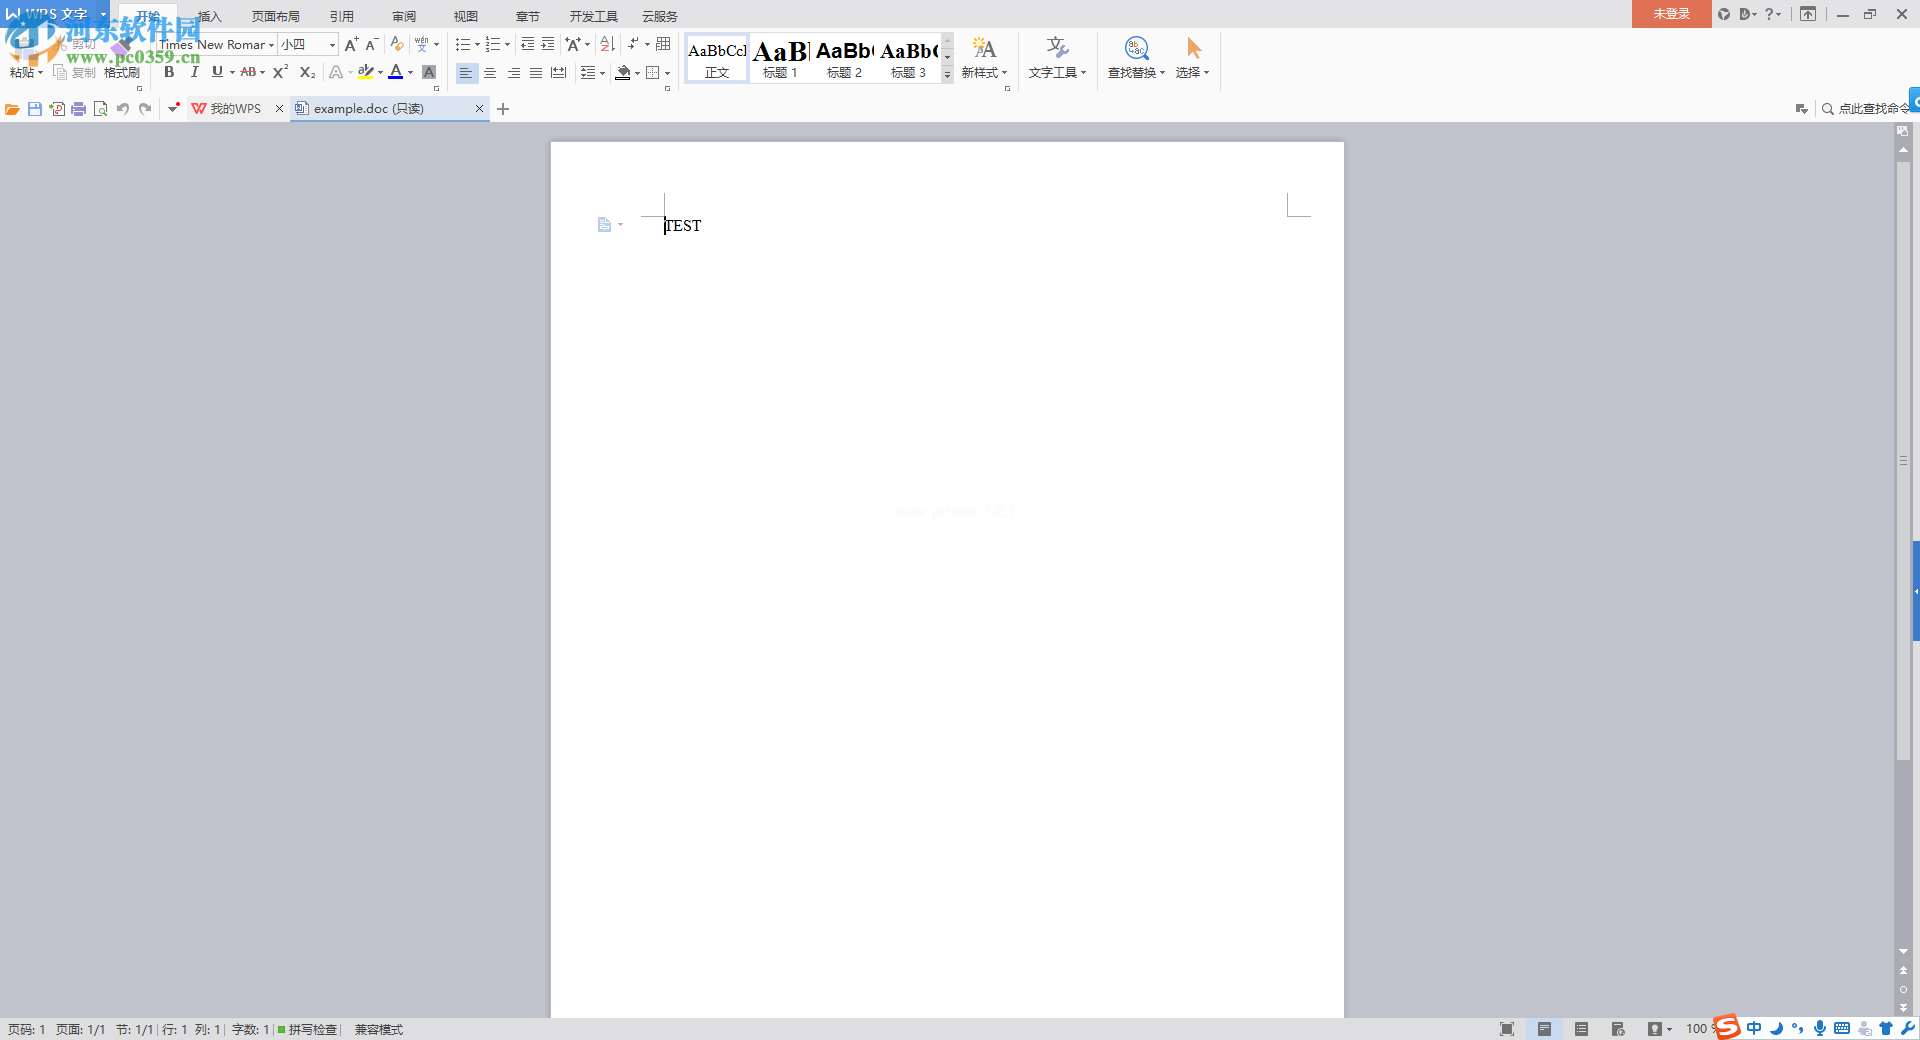The height and width of the screenshot is (1040, 1920).
Task: Select the Clear Formatting icon
Action: [397, 44]
